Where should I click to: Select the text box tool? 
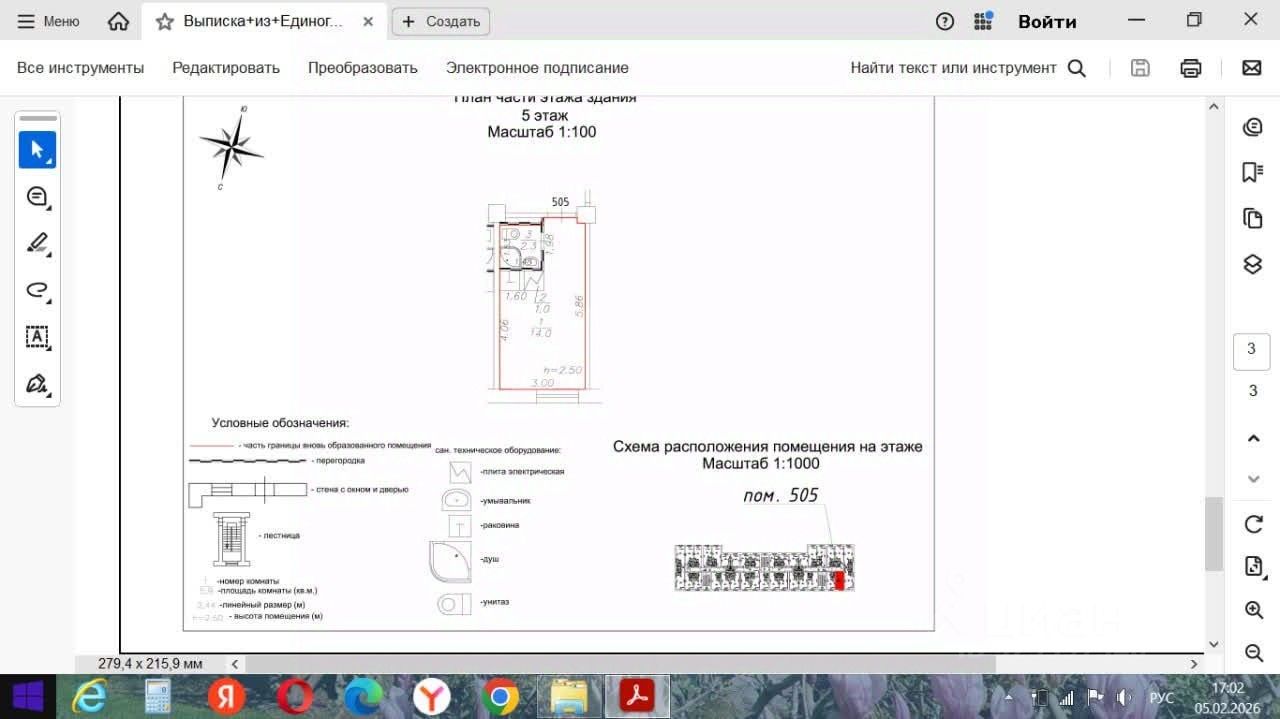pos(37,337)
